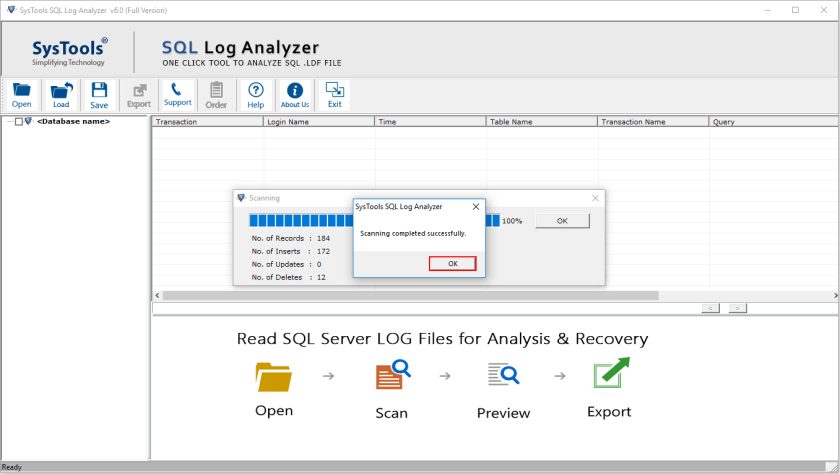The image size is (840, 474).
Task: Click the Order clipboard icon
Action: pyautogui.click(x=216, y=94)
